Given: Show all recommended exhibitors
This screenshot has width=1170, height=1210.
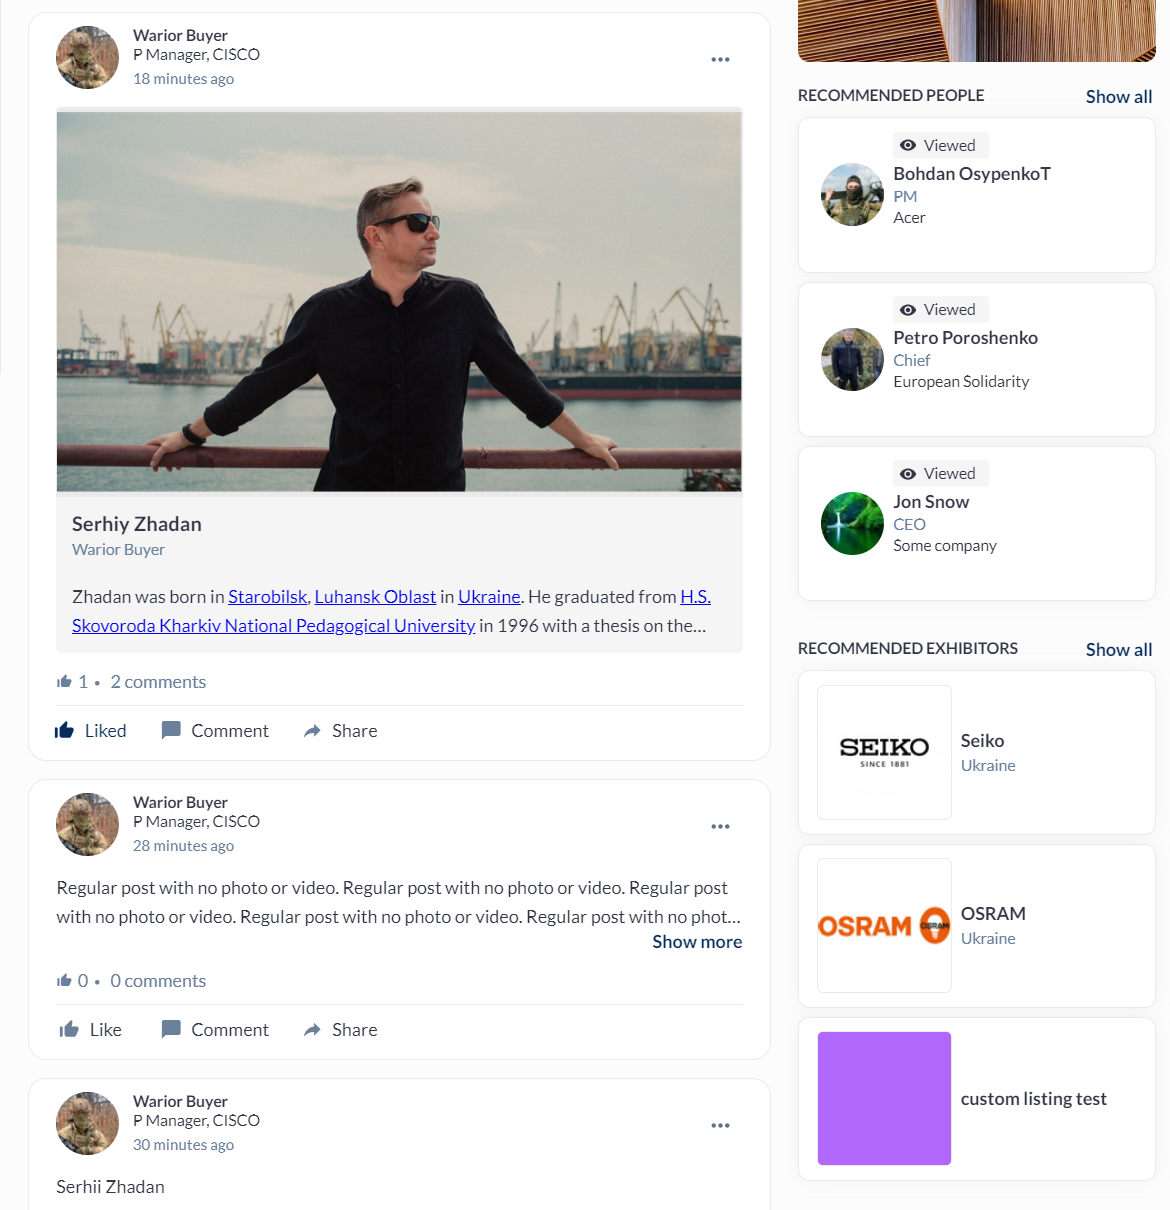Looking at the screenshot, I should [1119, 650].
